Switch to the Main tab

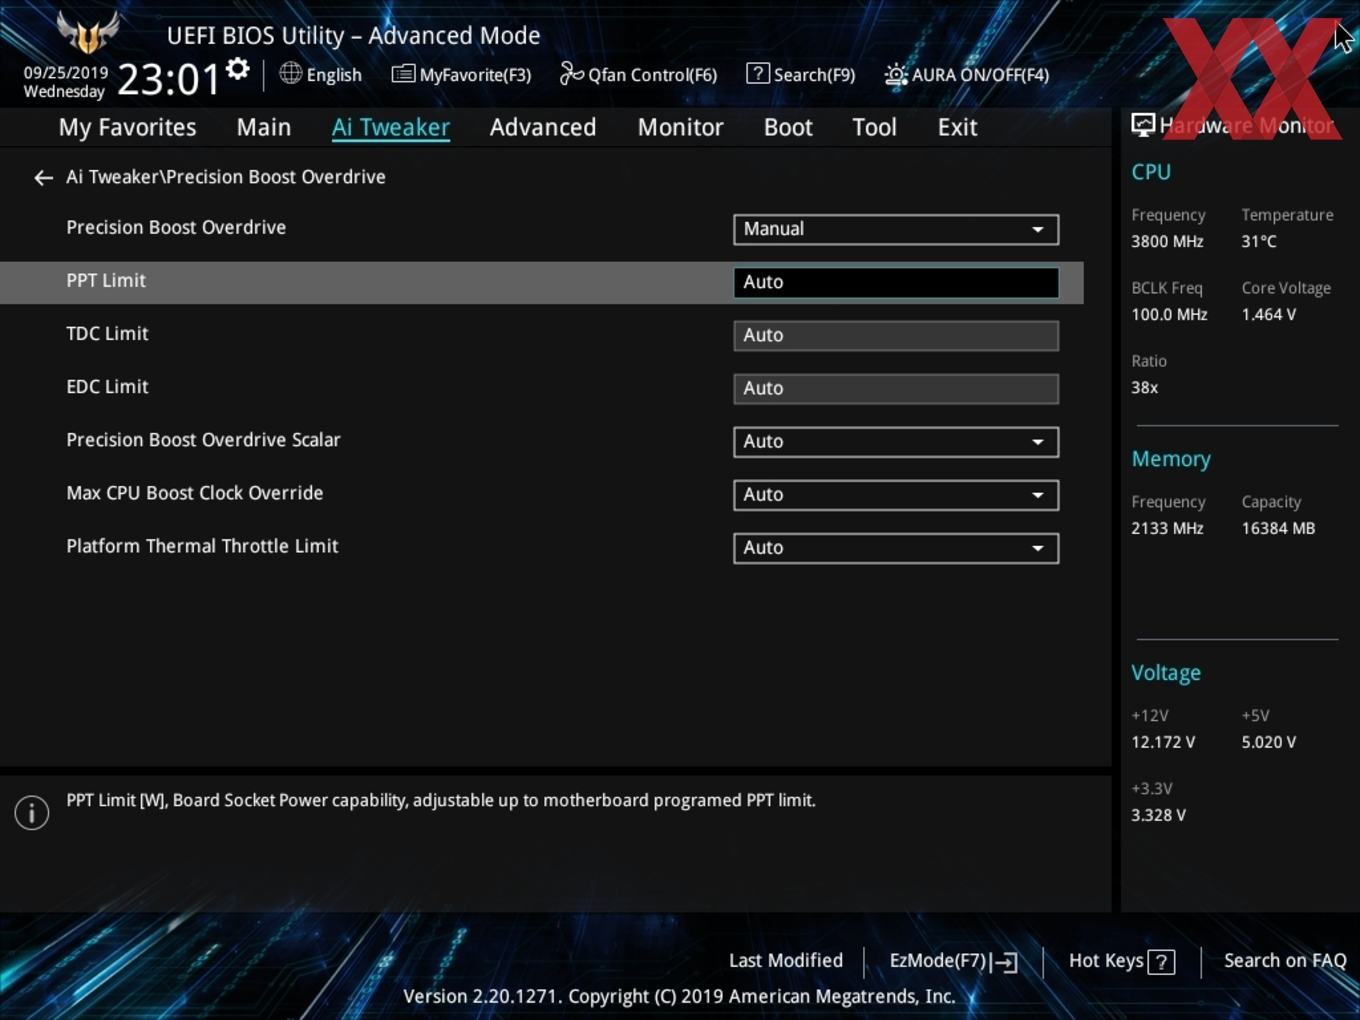[x=264, y=127]
